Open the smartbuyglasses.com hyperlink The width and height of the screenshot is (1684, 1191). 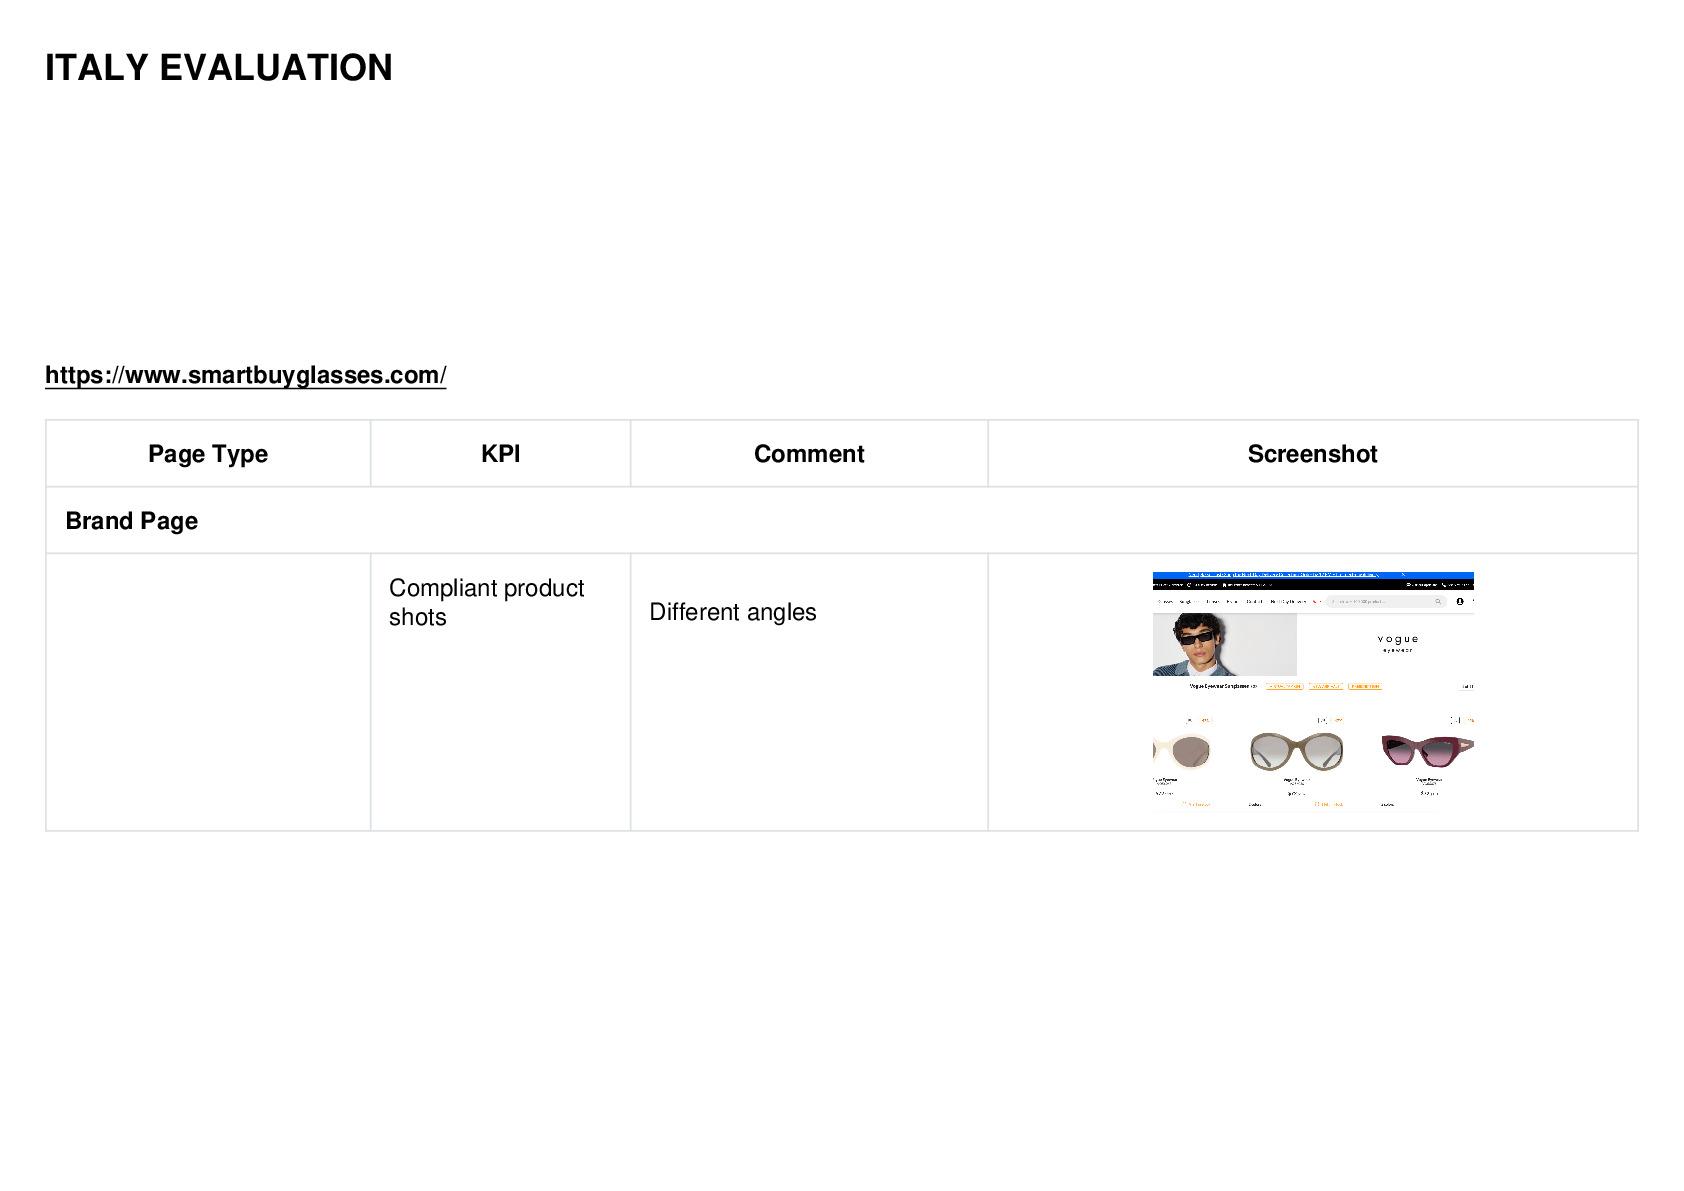tap(245, 375)
